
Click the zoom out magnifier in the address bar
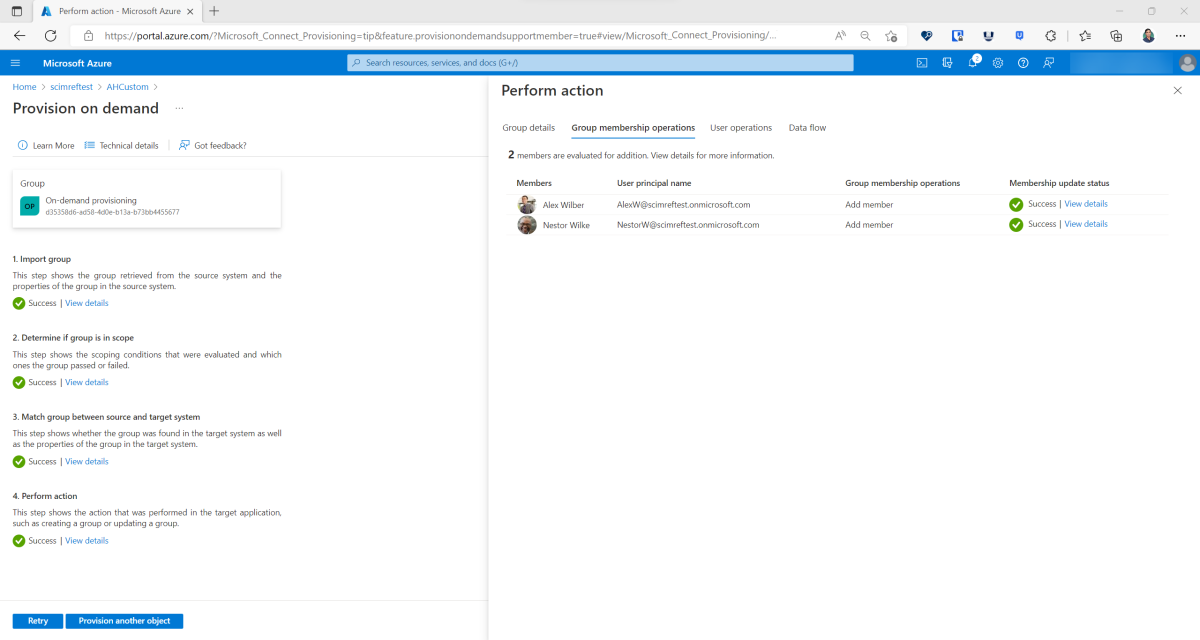click(x=866, y=35)
